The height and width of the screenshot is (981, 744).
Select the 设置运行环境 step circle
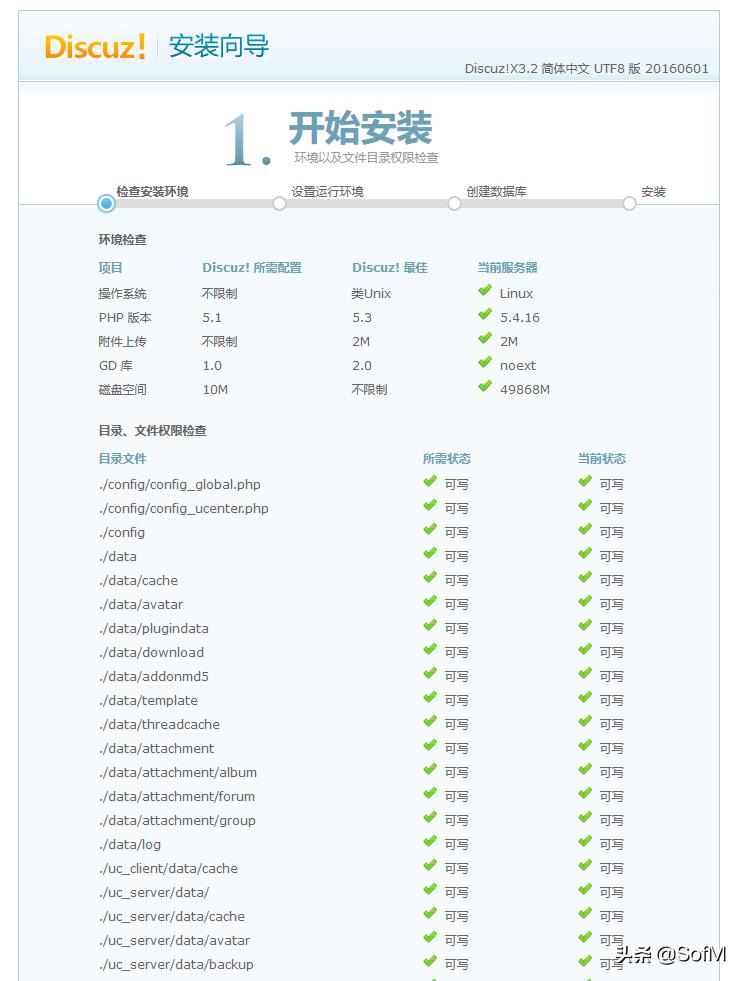point(280,204)
